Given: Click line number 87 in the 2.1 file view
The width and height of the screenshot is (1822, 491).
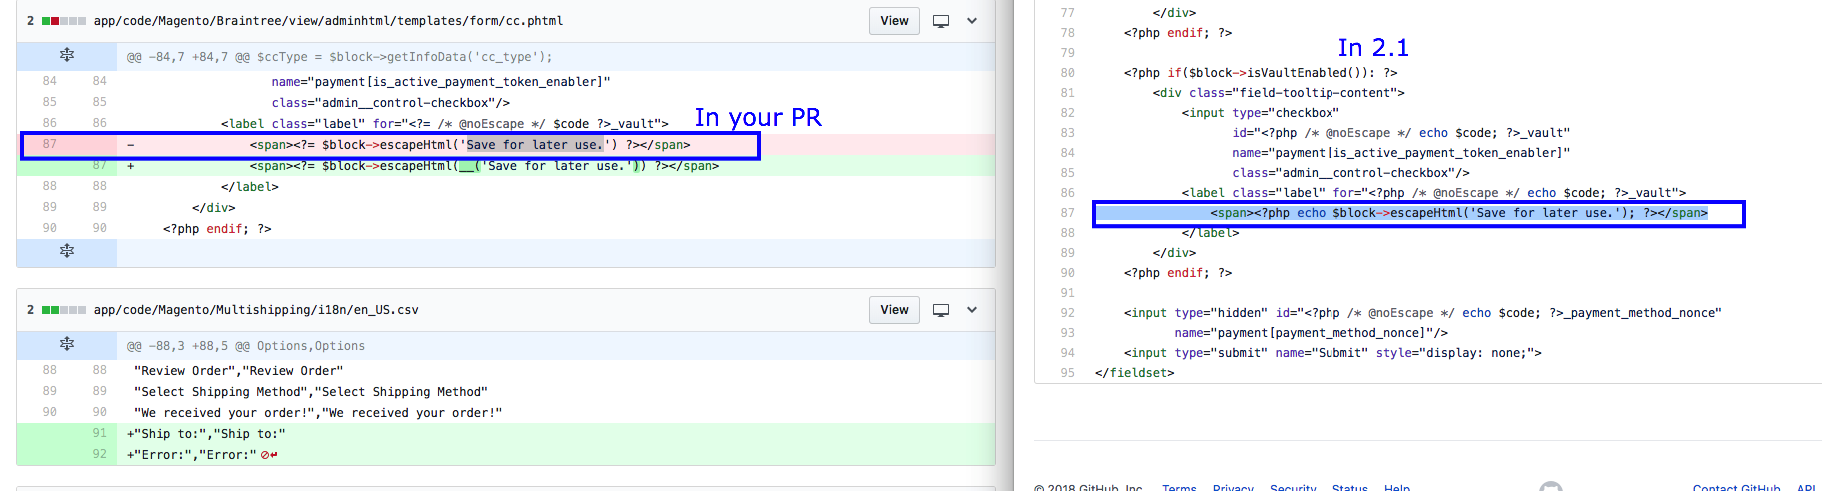Looking at the screenshot, I should 1067,213.
